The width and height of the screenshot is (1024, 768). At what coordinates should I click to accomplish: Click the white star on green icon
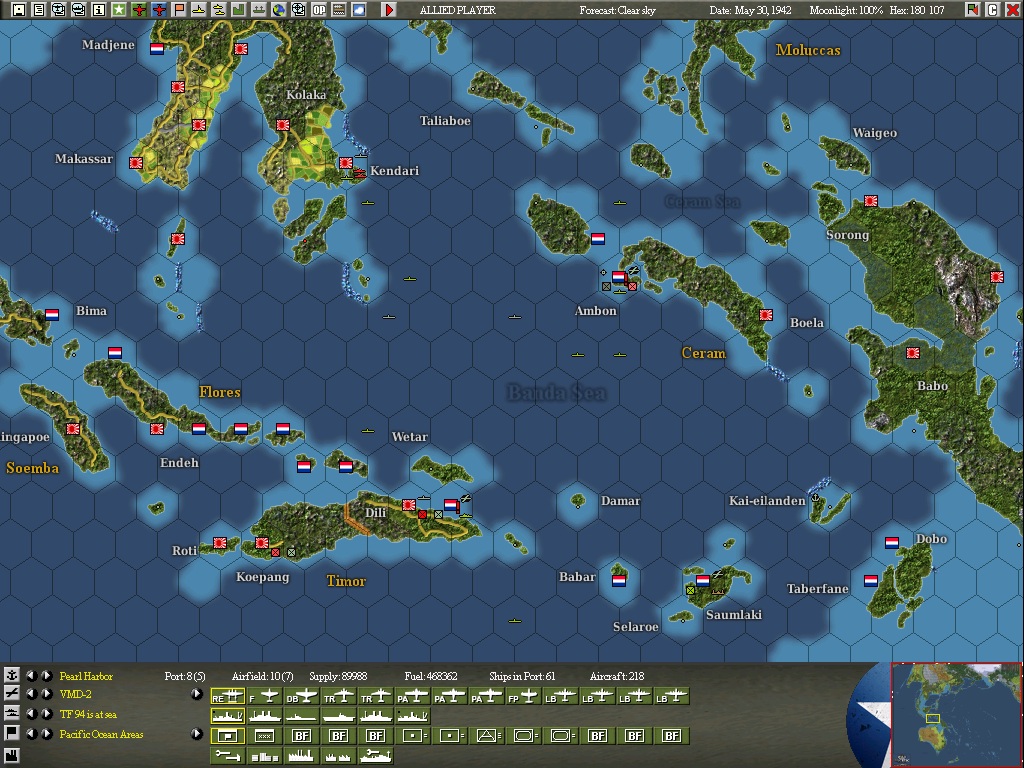coord(119,10)
